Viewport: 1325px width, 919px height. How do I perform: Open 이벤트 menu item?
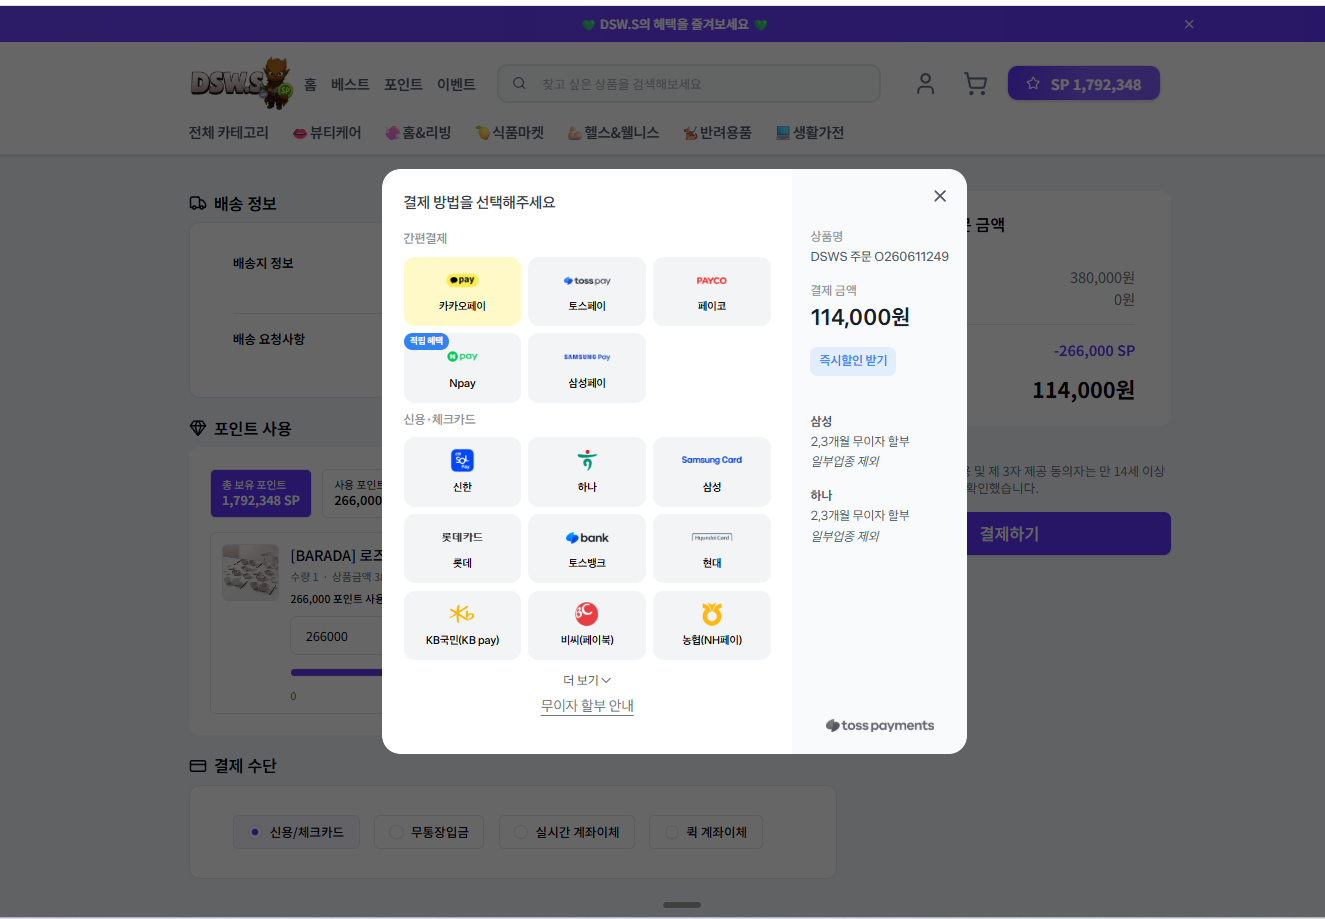456,84
